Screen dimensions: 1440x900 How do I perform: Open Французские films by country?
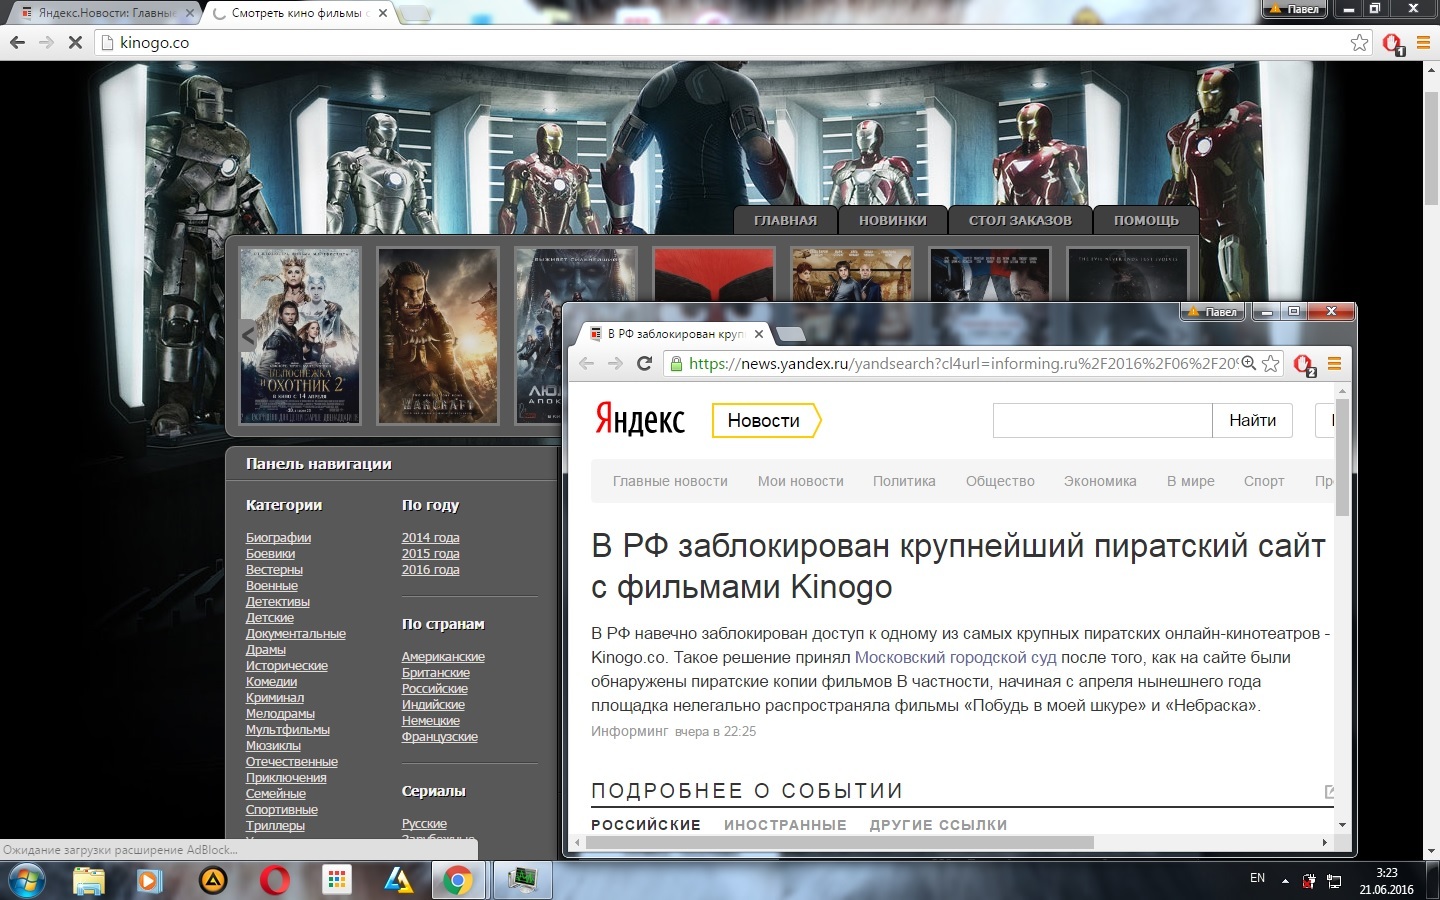440,737
